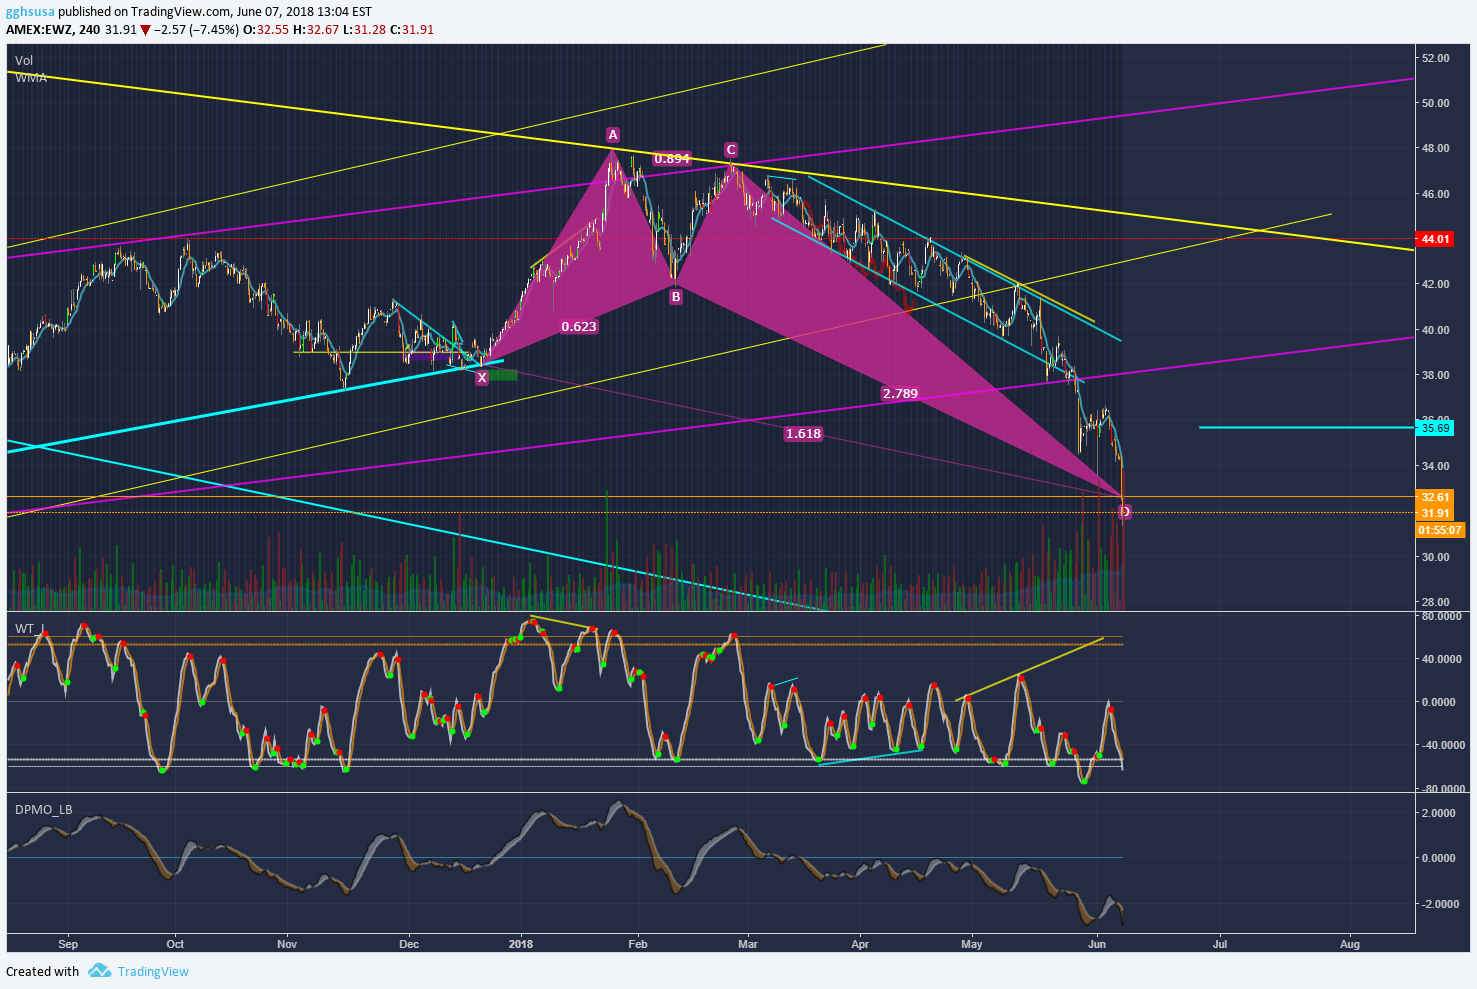Open the gghsusa author profile link

click(30, 12)
